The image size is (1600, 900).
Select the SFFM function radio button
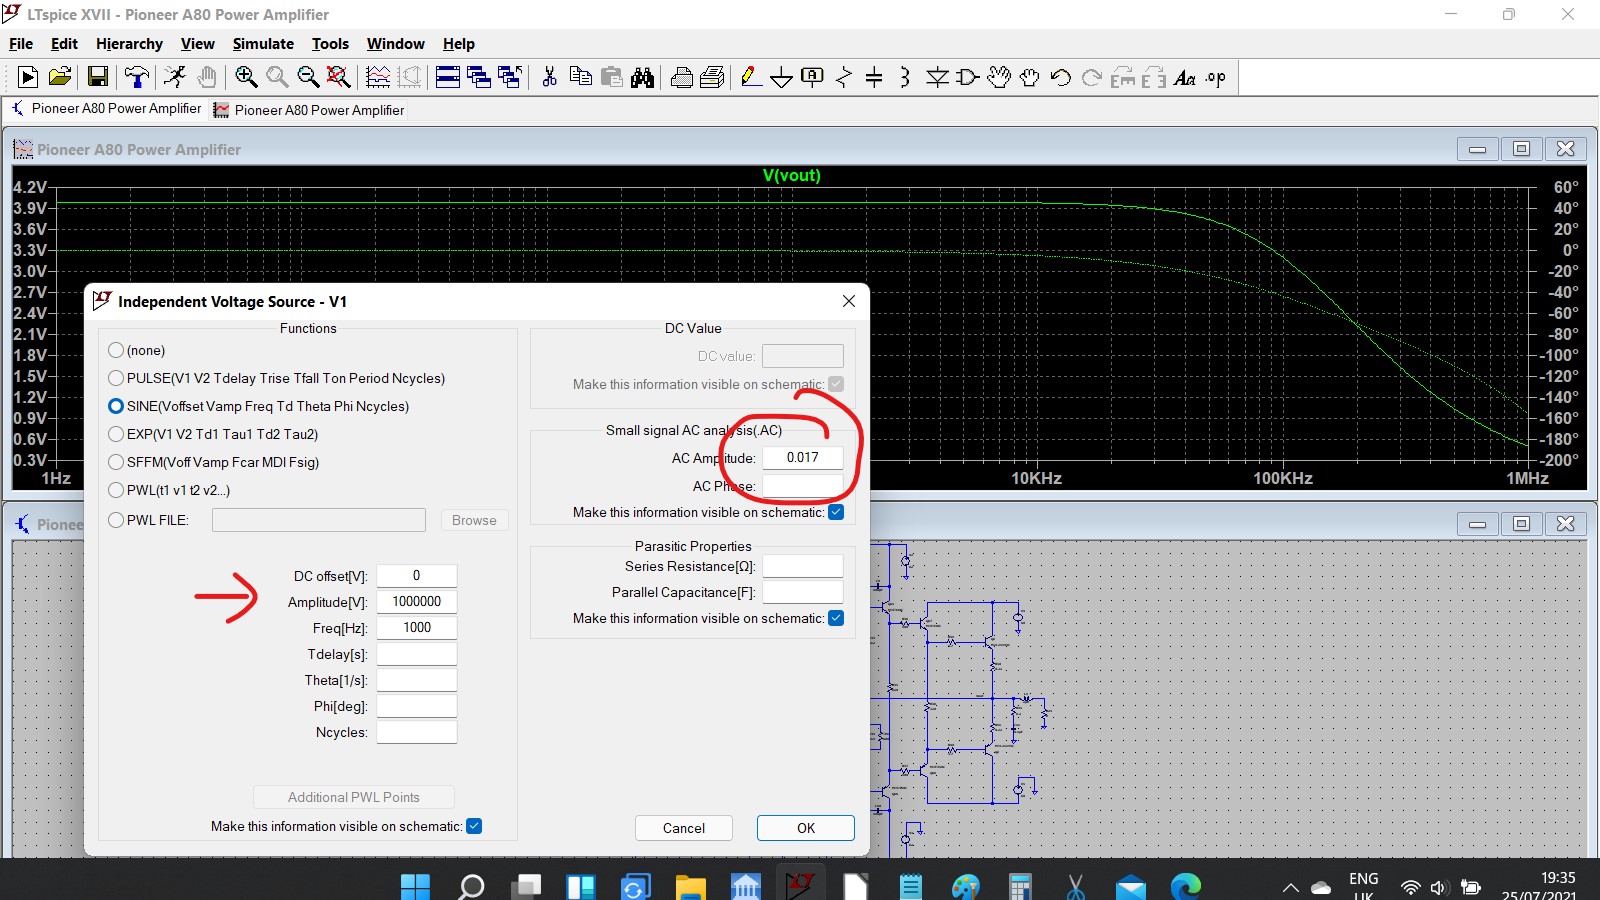[116, 462]
